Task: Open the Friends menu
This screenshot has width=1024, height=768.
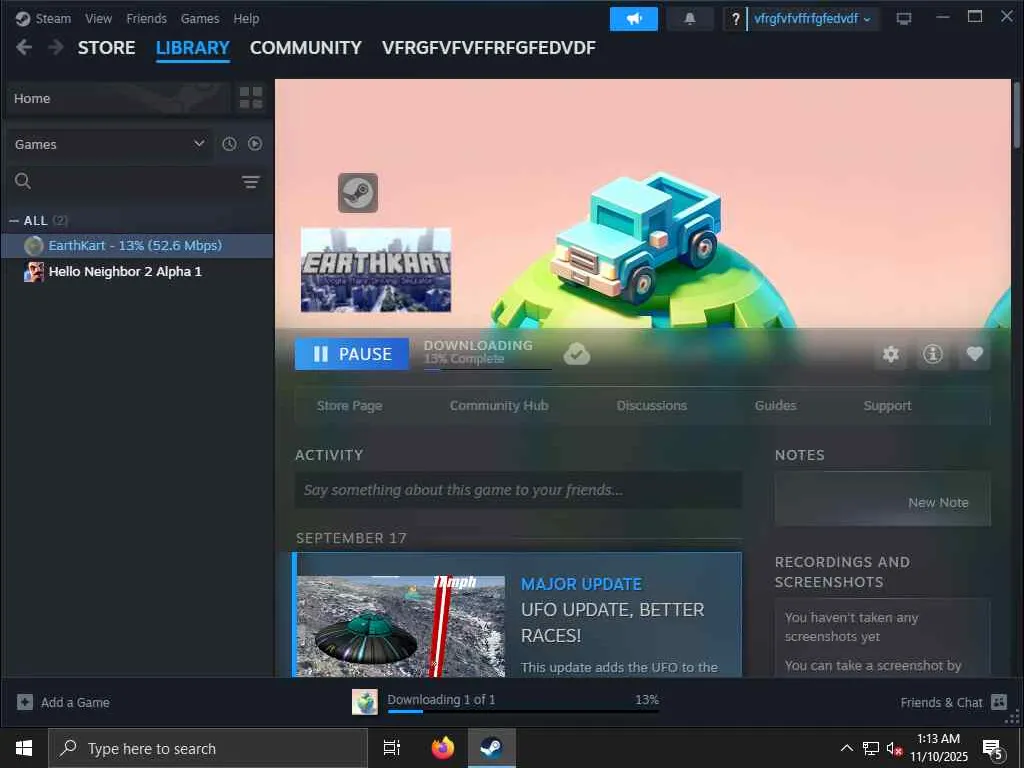Action: point(146,18)
